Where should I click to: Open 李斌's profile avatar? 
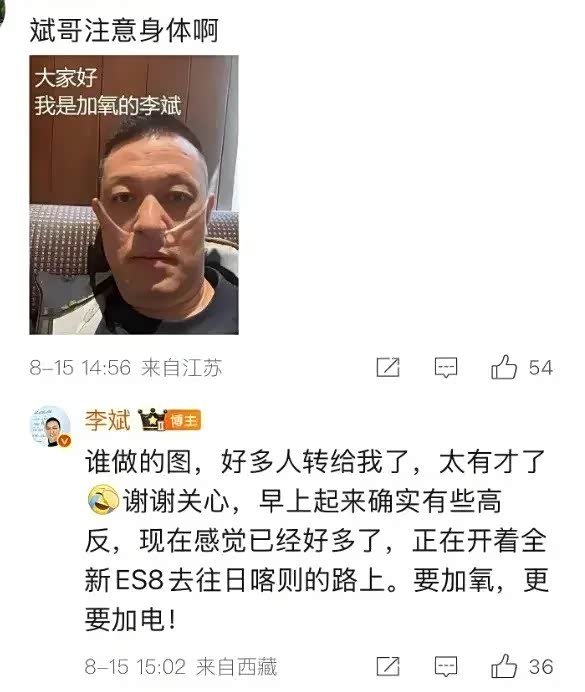pyautogui.click(x=50, y=425)
